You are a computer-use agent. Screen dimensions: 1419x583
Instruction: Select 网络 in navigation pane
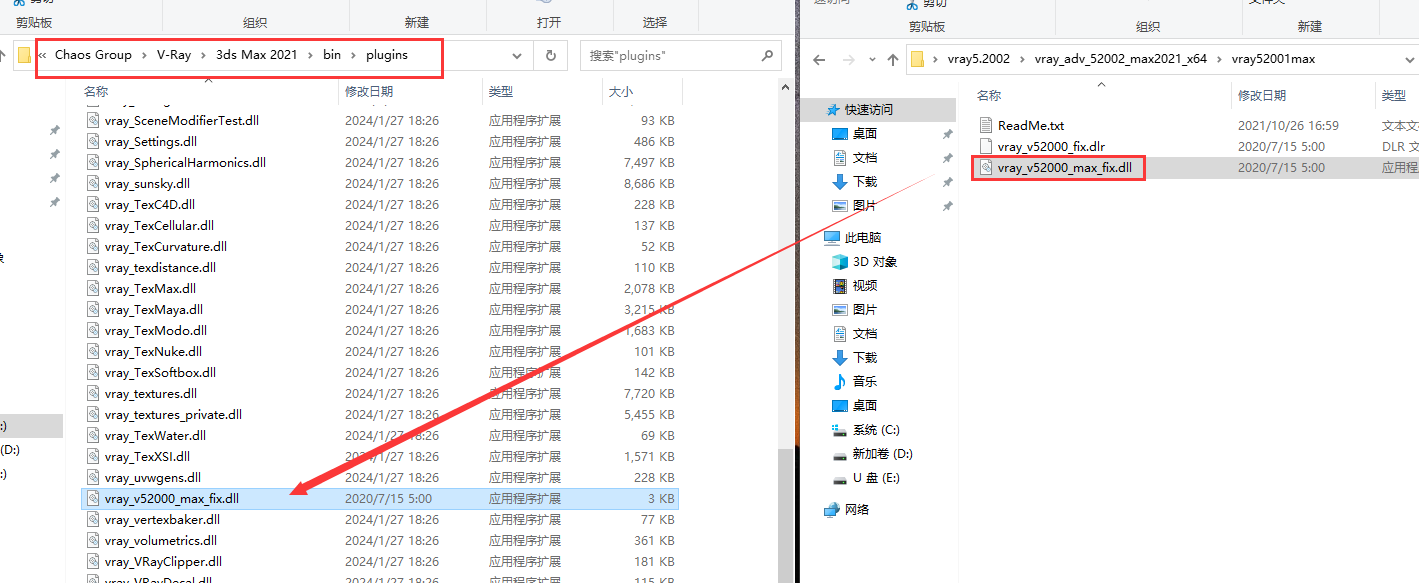click(x=857, y=510)
